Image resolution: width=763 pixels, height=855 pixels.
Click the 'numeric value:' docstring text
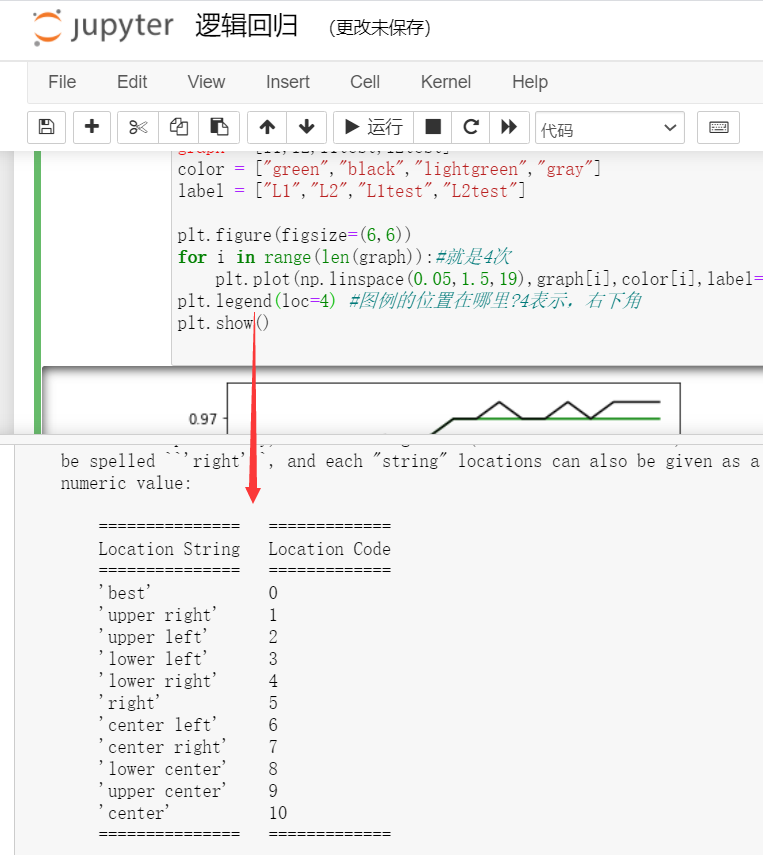(x=126, y=483)
